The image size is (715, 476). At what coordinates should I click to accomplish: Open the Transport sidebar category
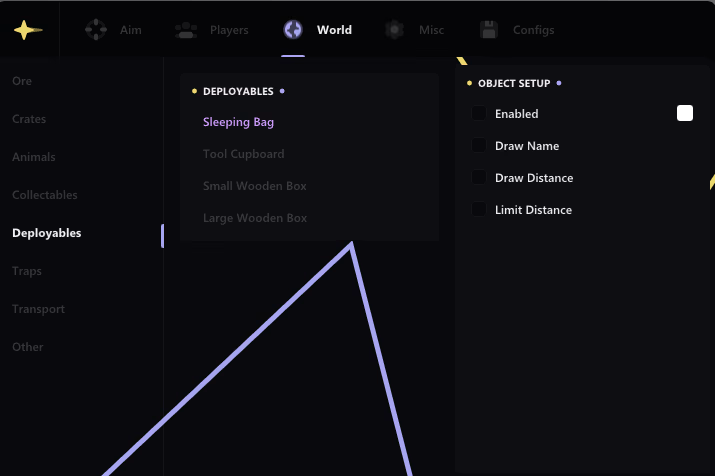click(38, 309)
